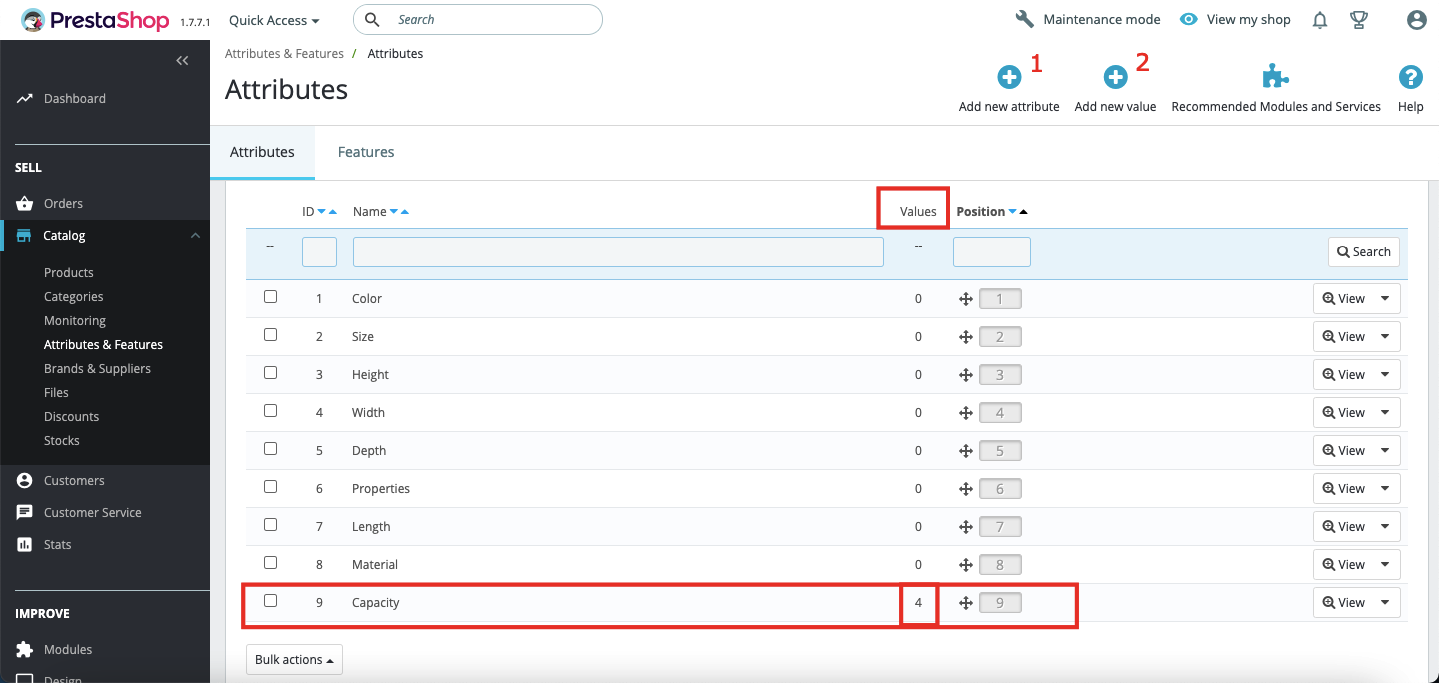This screenshot has height=683, width=1439.
Task: Open the action dropdown arrow for Size row
Action: (x=1385, y=337)
